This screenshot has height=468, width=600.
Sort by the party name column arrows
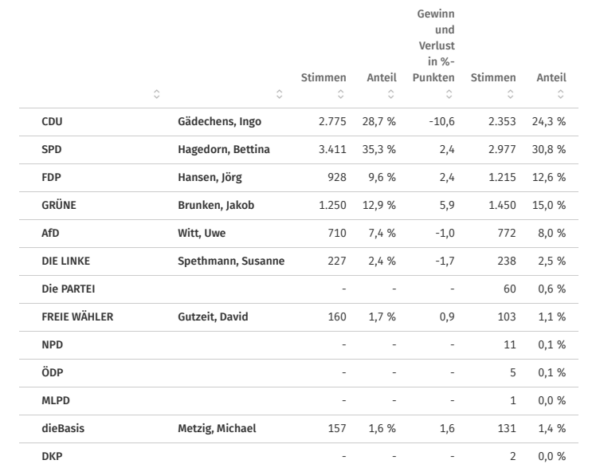[x=157, y=94]
